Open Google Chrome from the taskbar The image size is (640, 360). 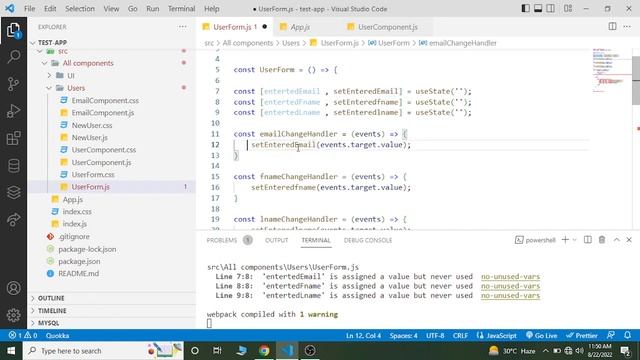pyautogui.click(x=264, y=351)
